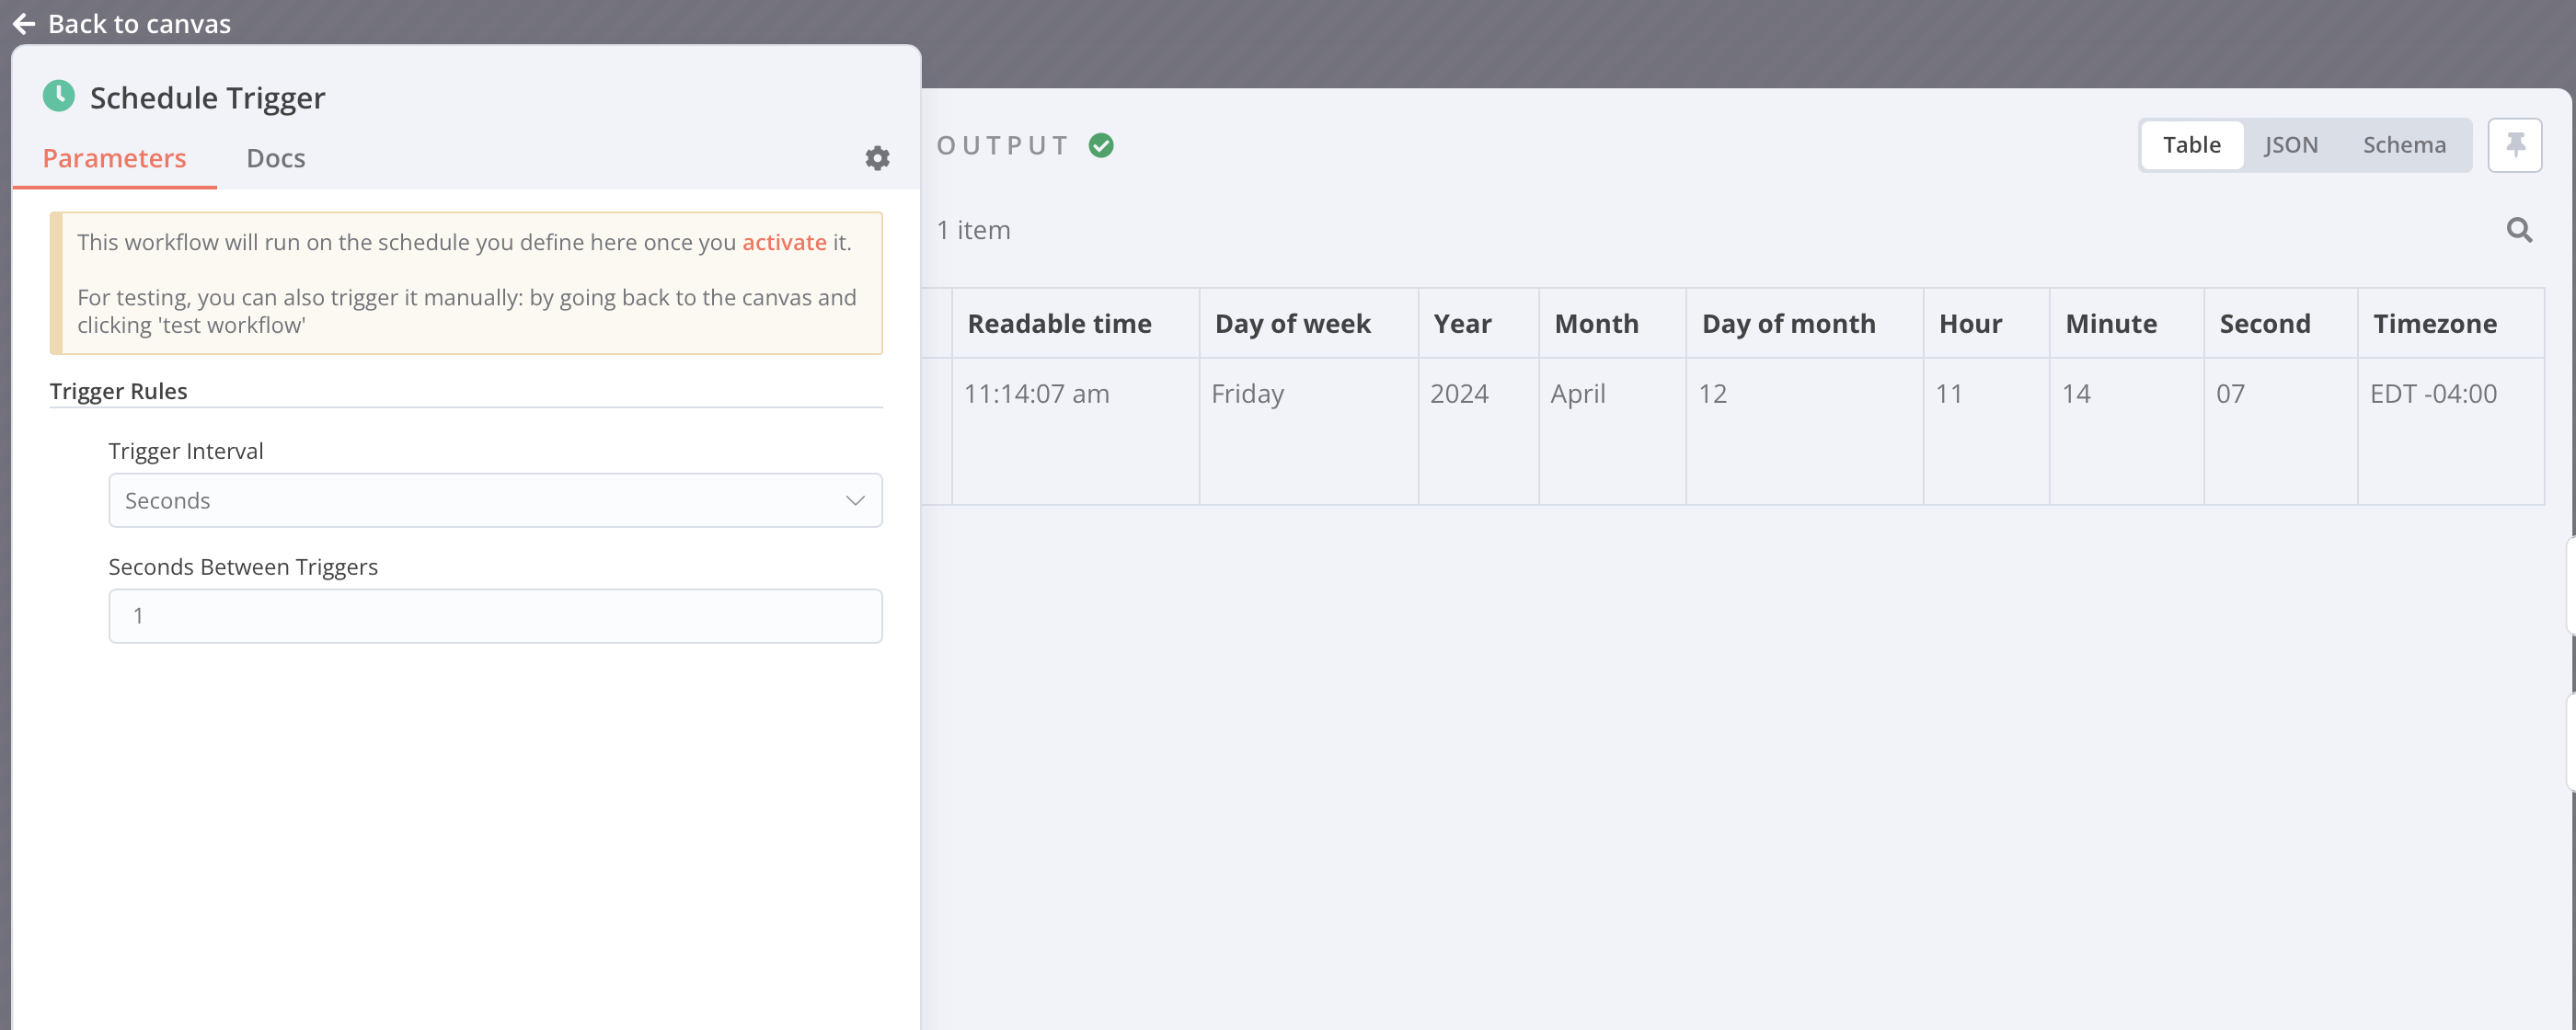
Task: Select the 'Month' column header
Action: pyautogui.click(x=1612, y=323)
